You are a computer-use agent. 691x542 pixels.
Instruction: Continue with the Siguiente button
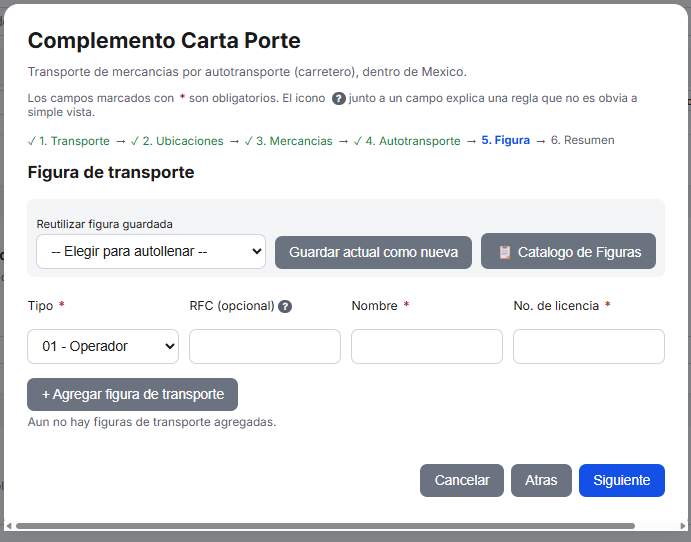(622, 480)
